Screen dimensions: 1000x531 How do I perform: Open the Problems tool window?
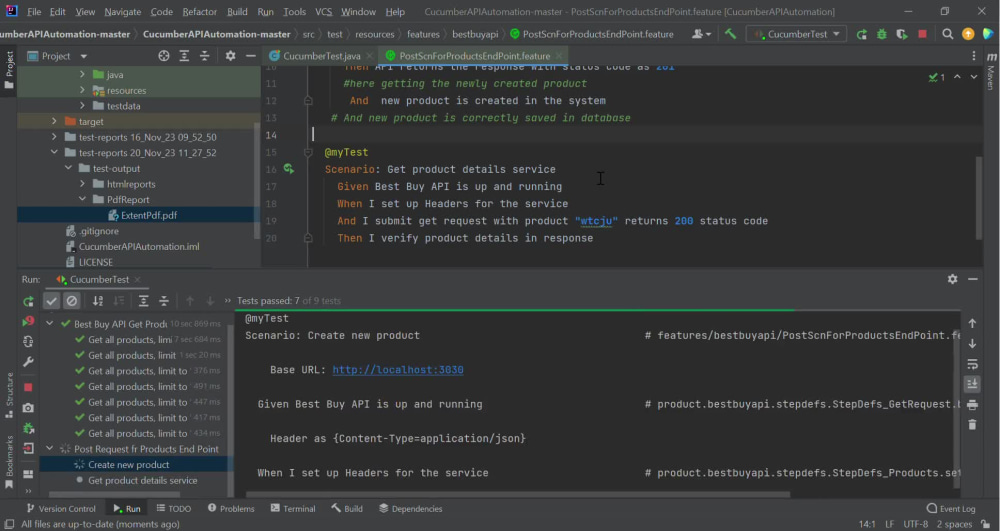(231, 509)
